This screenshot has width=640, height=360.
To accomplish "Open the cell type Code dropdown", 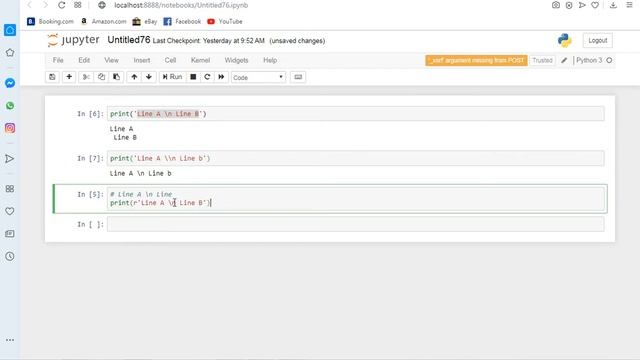I will click(258, 77).
